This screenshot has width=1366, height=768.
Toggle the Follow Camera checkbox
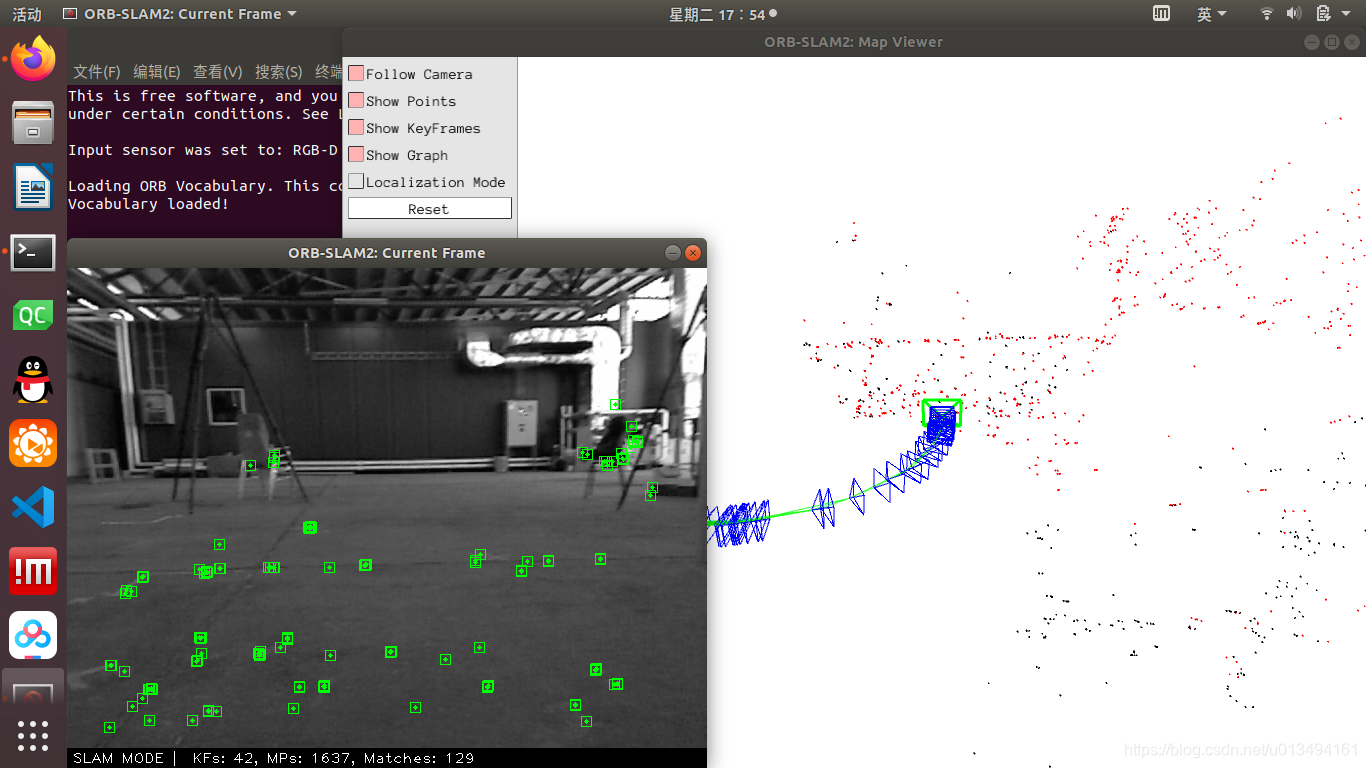point(356,73)
